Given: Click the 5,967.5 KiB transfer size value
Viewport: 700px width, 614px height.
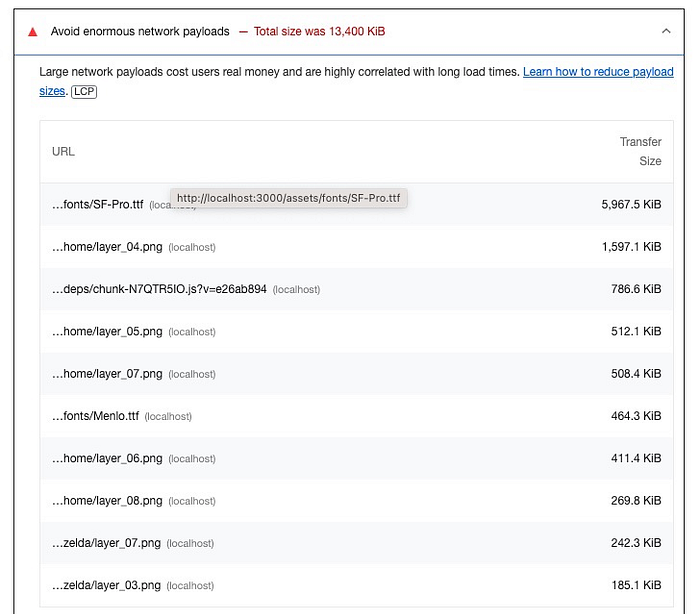Looking at the screenshot, I should pyautogui.click(x=631, y=204).
